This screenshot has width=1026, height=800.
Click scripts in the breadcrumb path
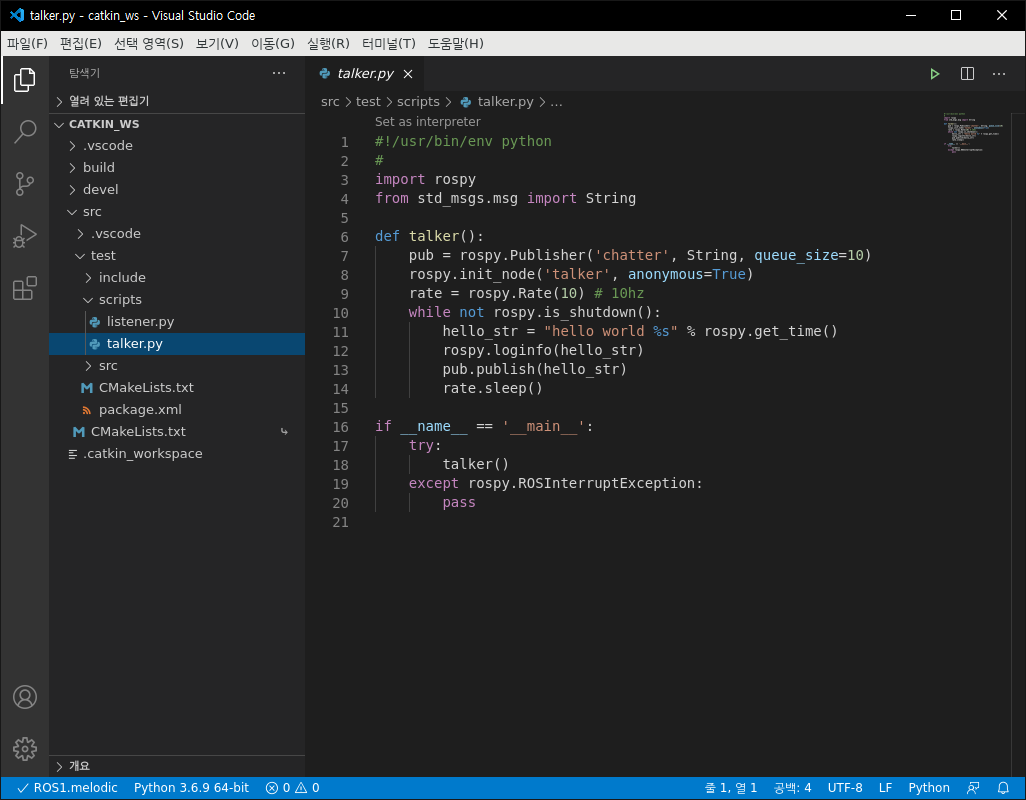[418, 102]
